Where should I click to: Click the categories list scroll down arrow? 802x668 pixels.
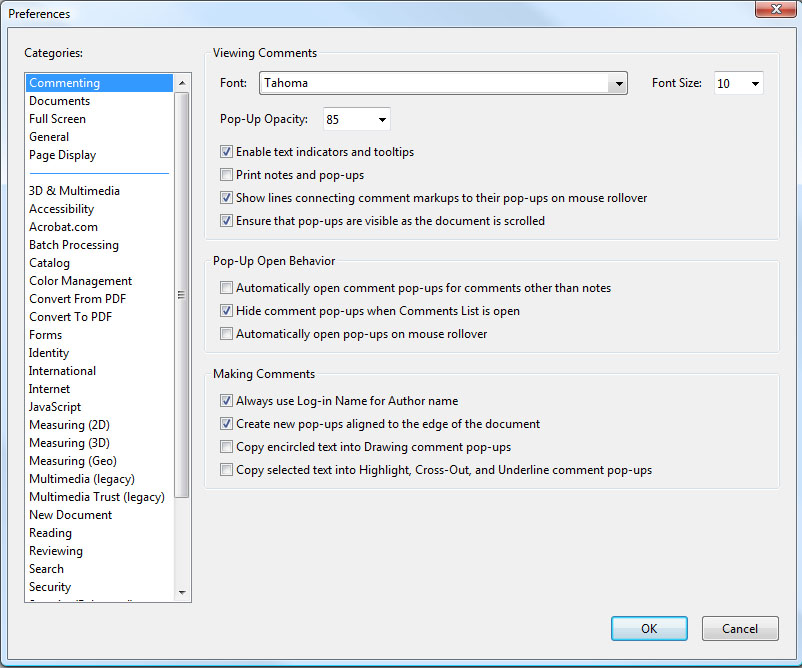click(182, 592)
